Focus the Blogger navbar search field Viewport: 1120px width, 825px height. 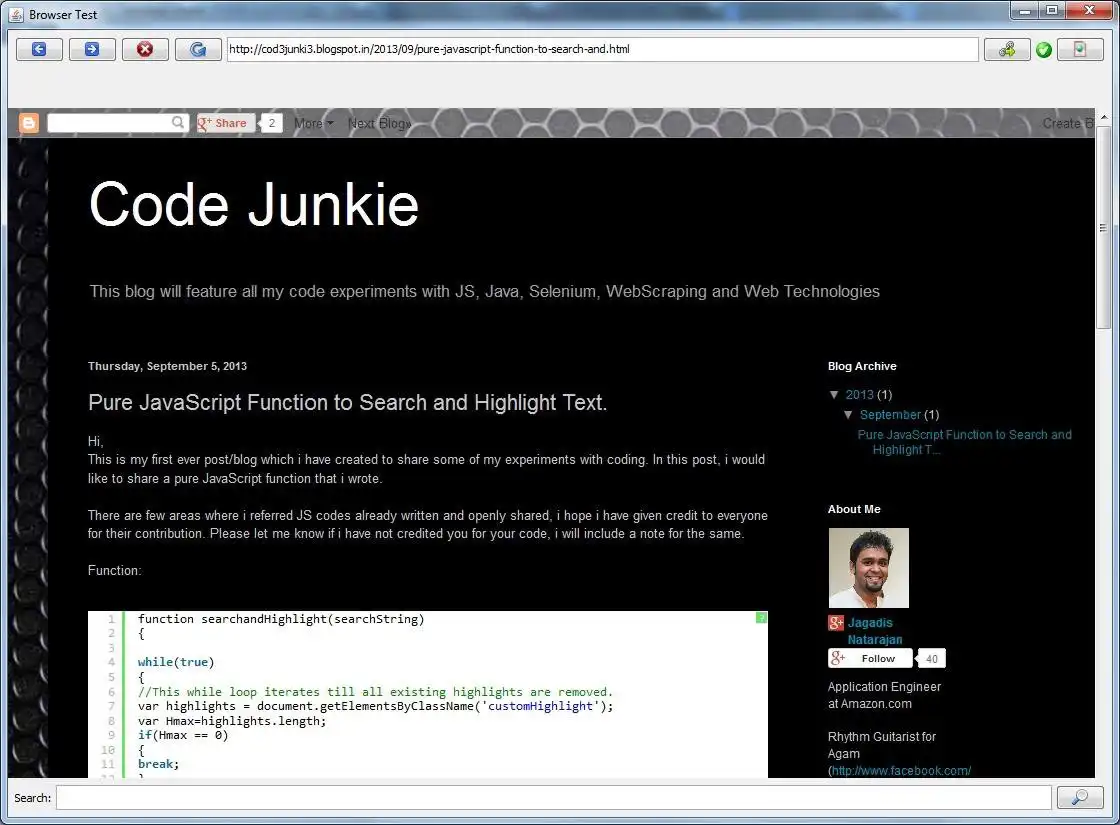[109, 123]
